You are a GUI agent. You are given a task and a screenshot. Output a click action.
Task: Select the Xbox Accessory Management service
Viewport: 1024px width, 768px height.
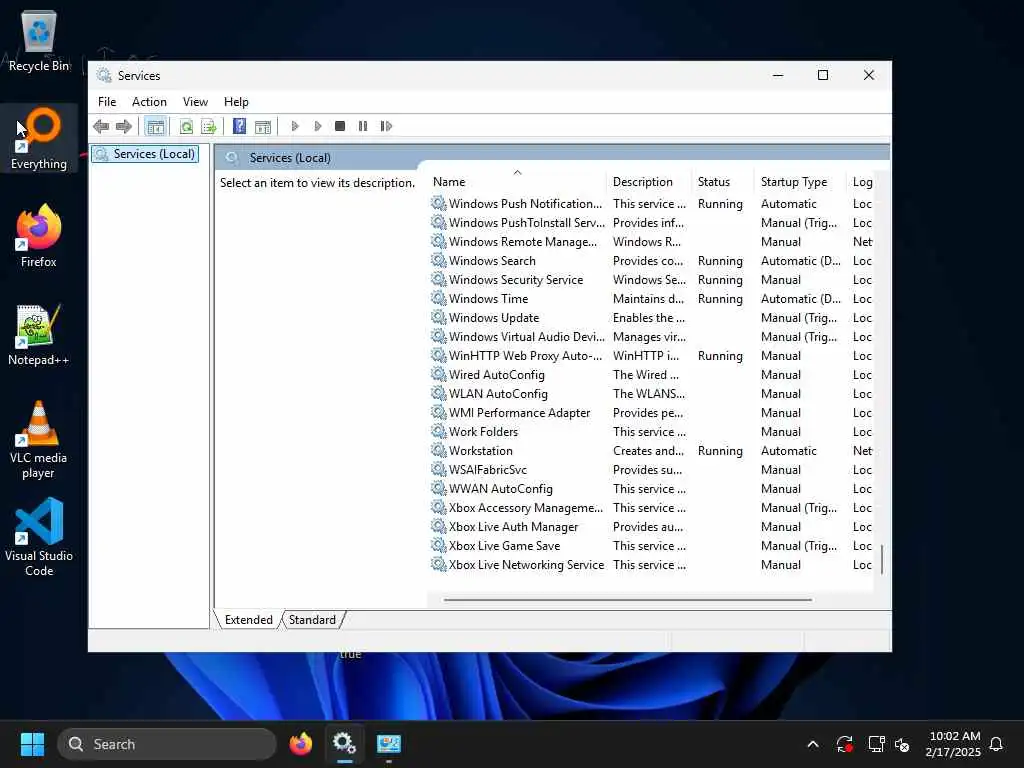click(651, 507)
